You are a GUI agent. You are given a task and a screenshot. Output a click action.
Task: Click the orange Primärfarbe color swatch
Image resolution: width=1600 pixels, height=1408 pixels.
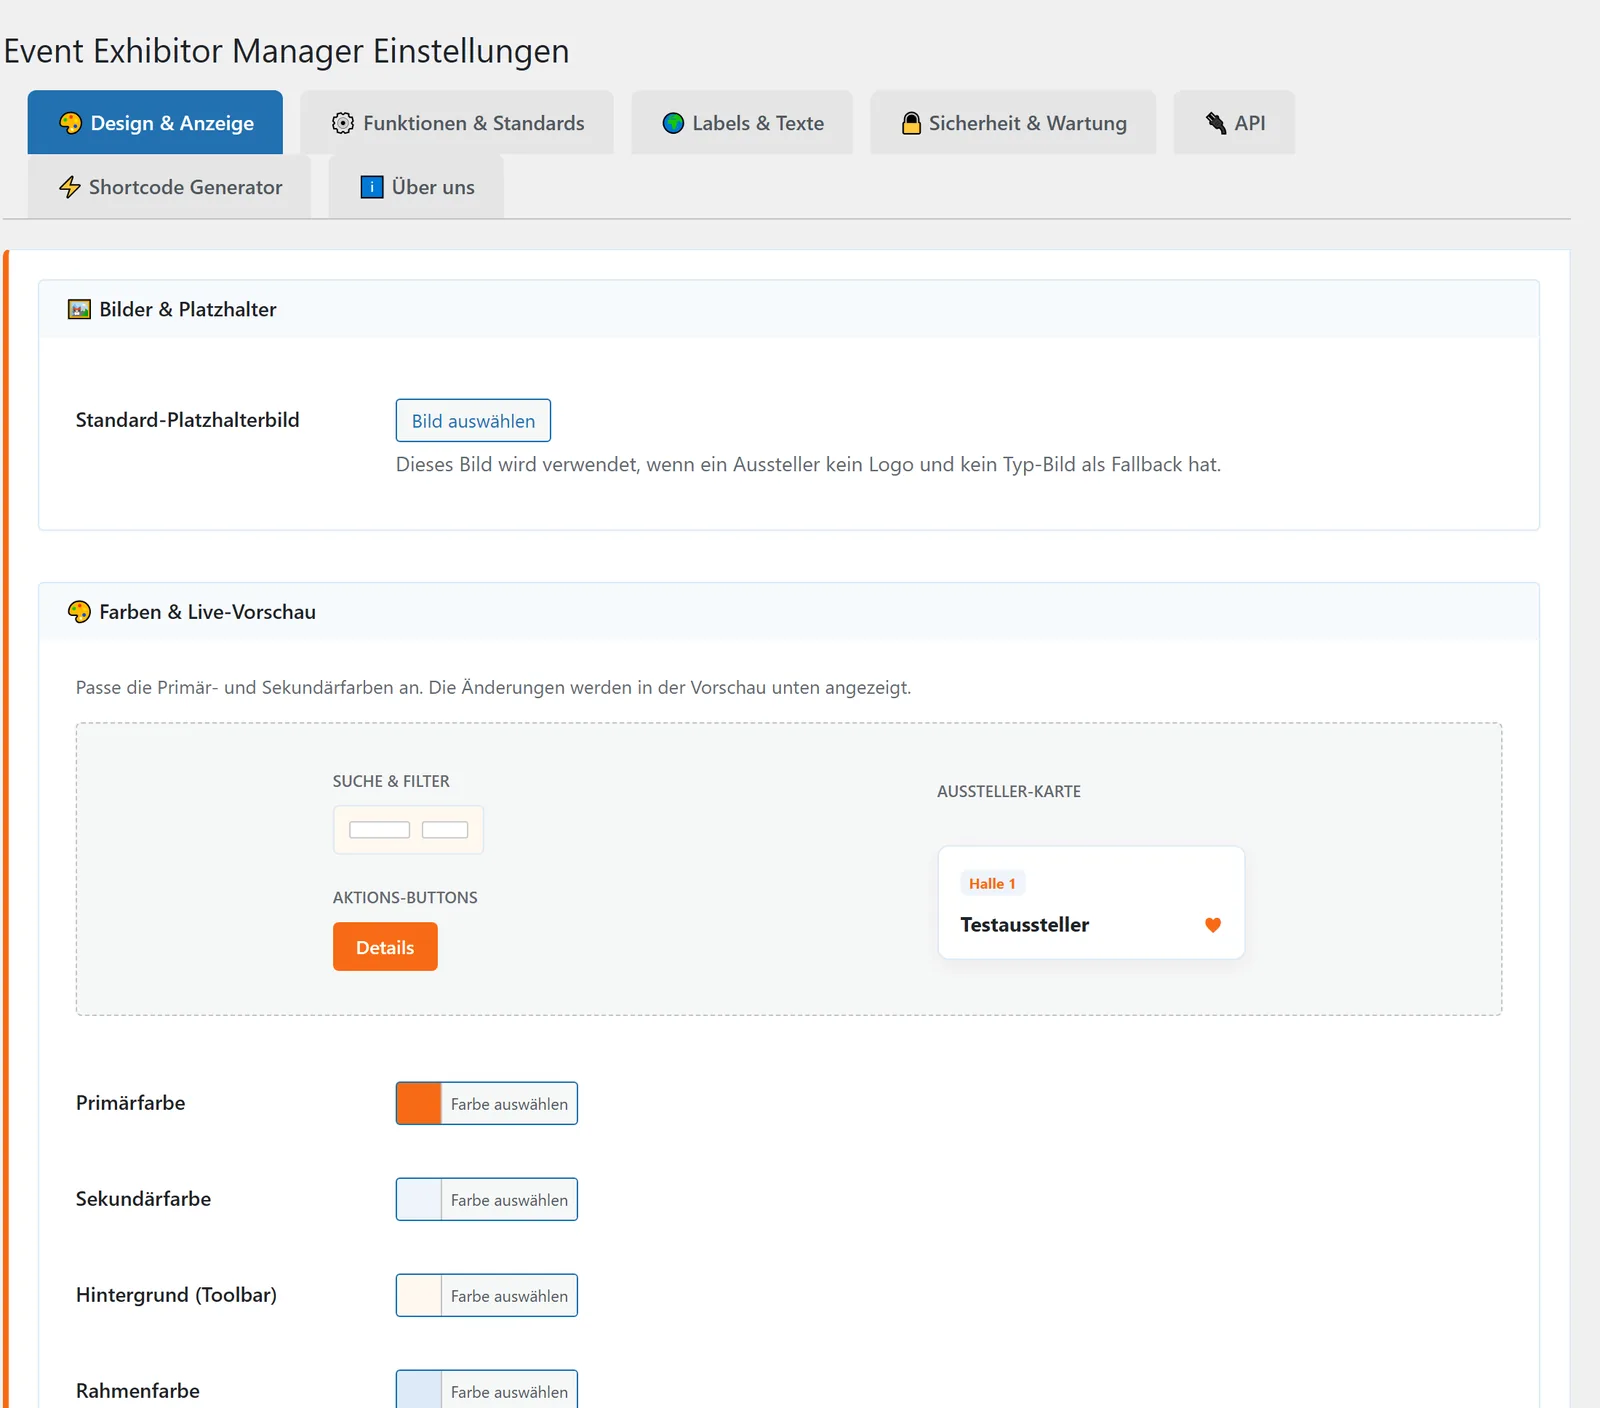pos(419,1104)
